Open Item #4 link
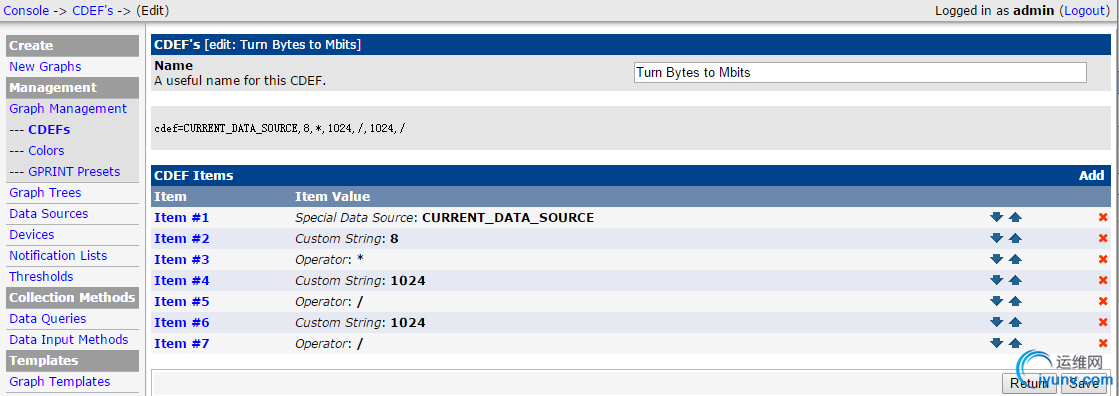This screenshot has width=1119, height=396. click(181, 280)
